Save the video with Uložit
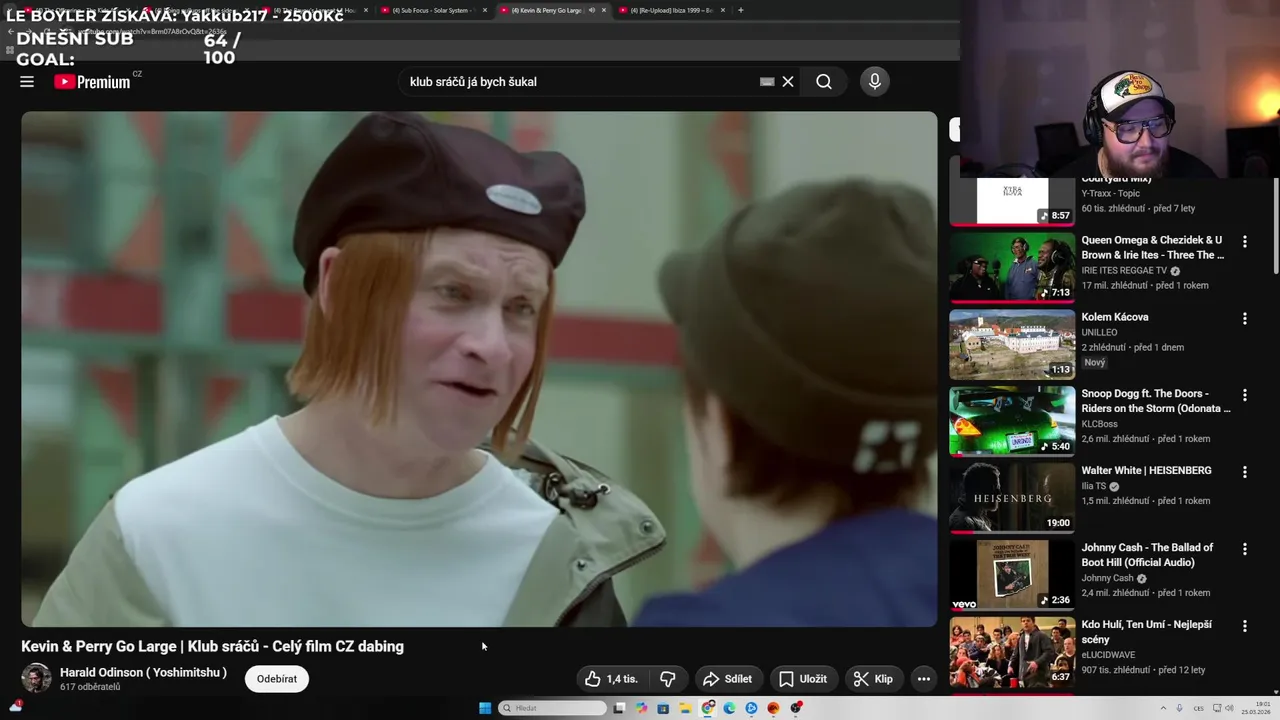 [803, 679]
